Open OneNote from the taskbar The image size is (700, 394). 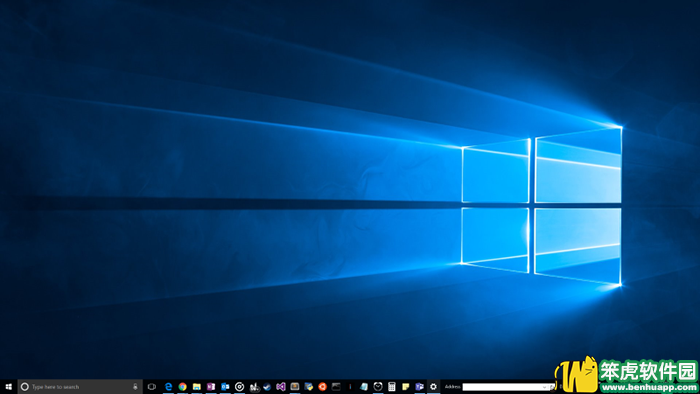pyautogui.click(x=211, y=387)
